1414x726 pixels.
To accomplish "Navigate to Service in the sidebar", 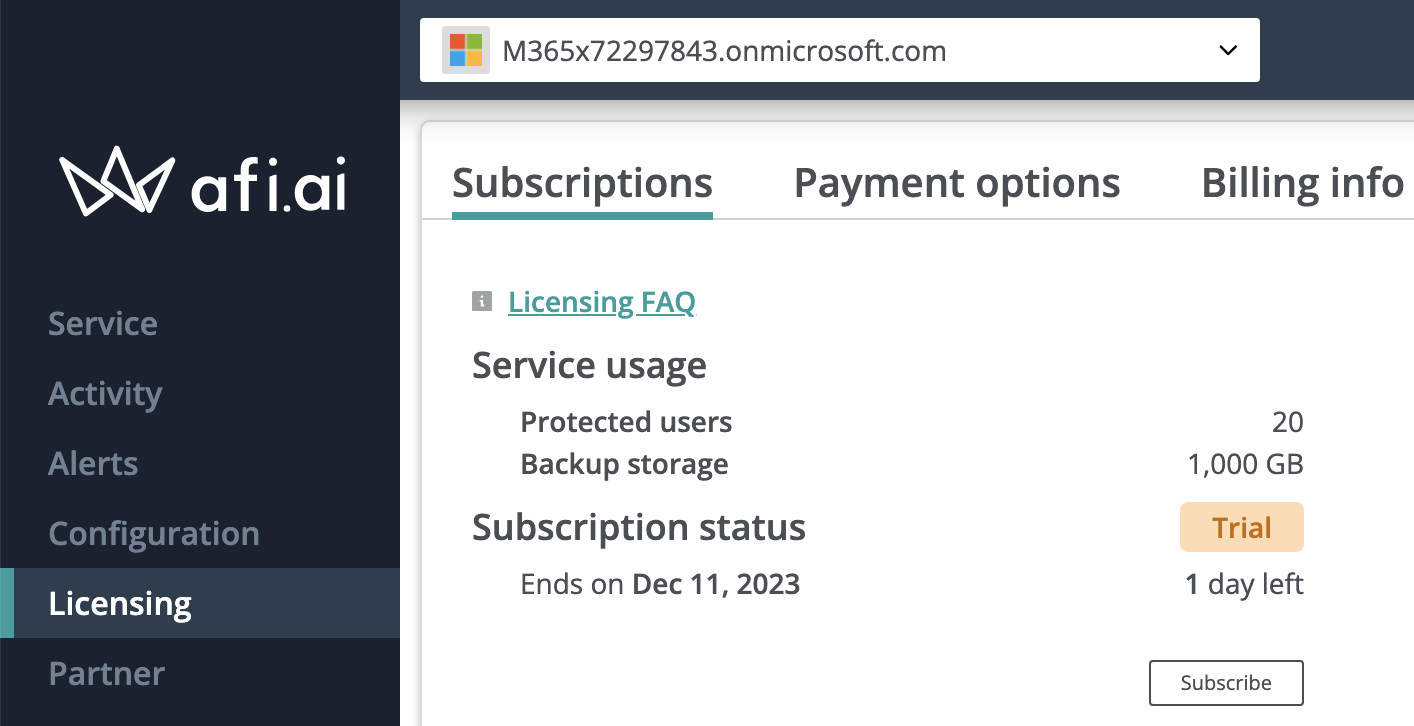I will [x=103, y=324].
